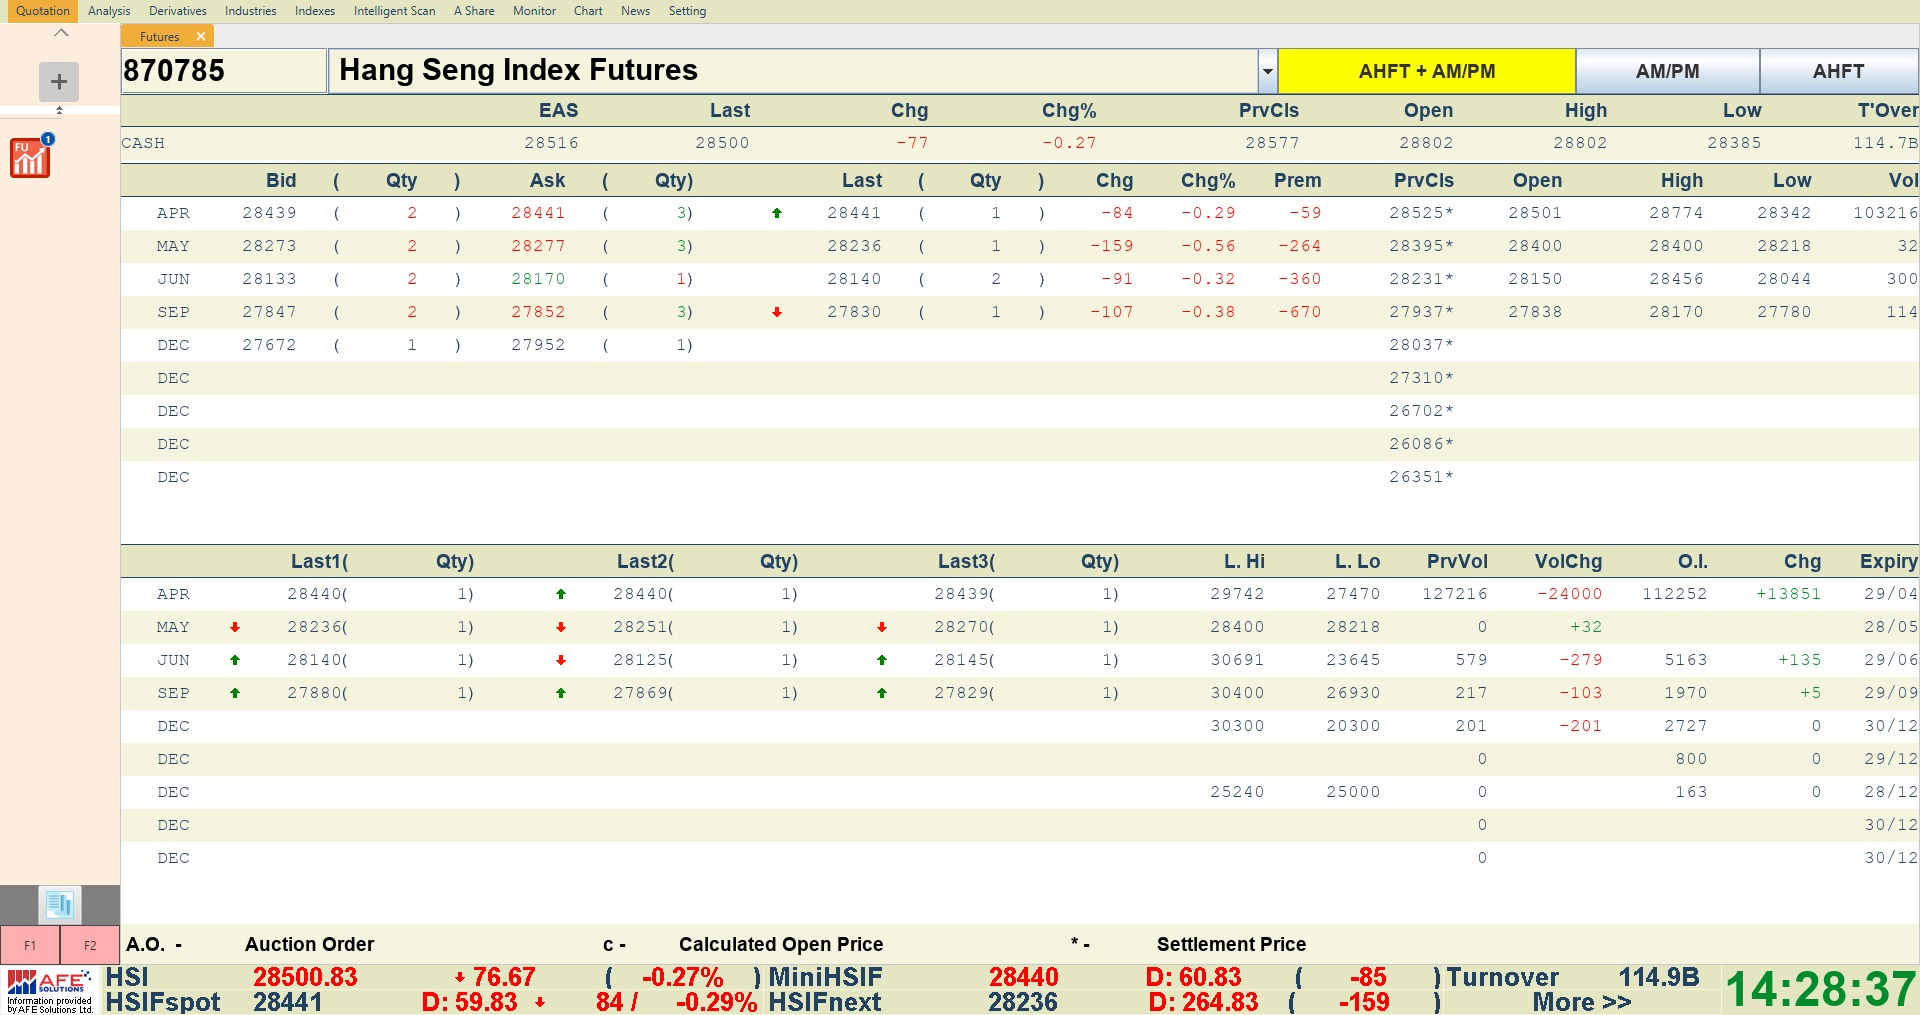Click the sidebar split expander arrows
The height and width of the screenshot is (1015, 1920).
coord(59,110)
